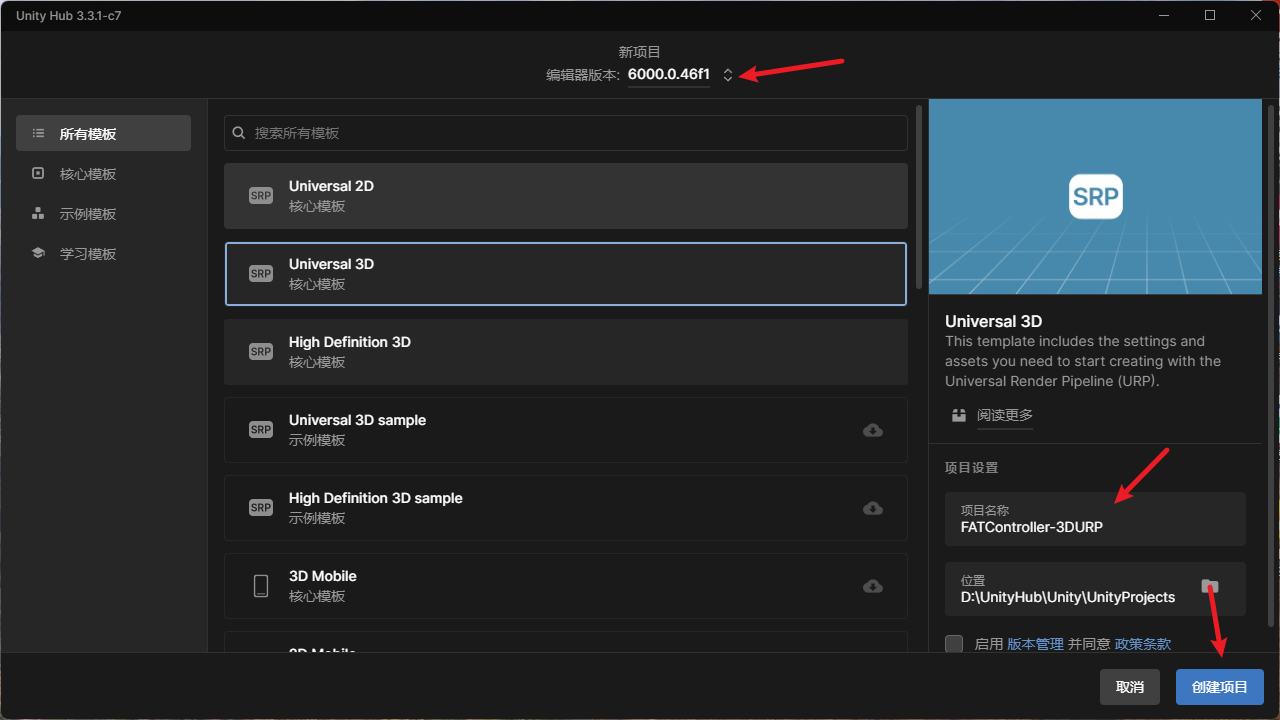Click the sample templates sidebar icon
This screenshot has width=1280, height=720.
pyautogui.click(x=38, y=213)
